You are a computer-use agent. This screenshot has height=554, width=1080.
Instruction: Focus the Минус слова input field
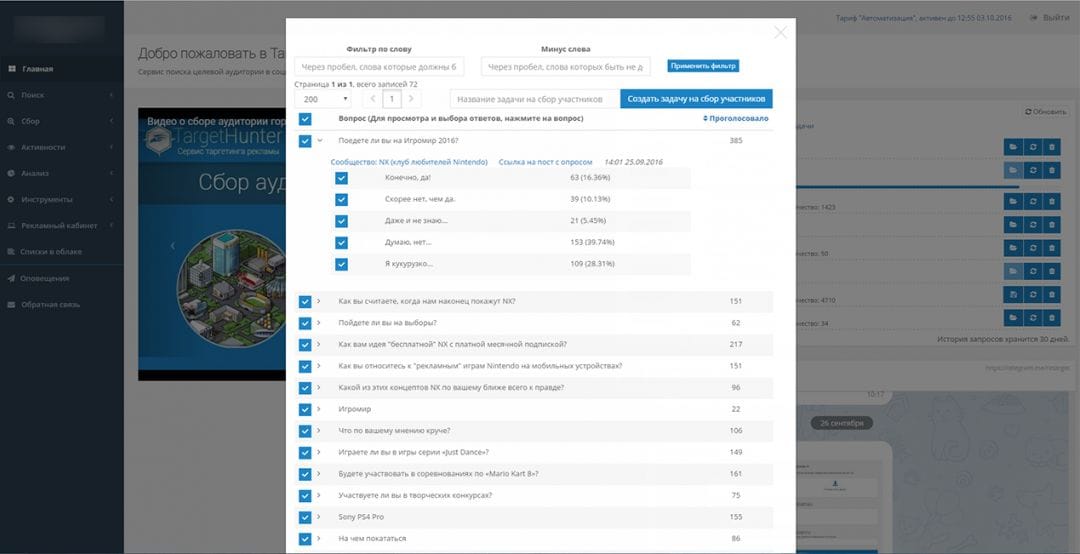coord(565,67)
